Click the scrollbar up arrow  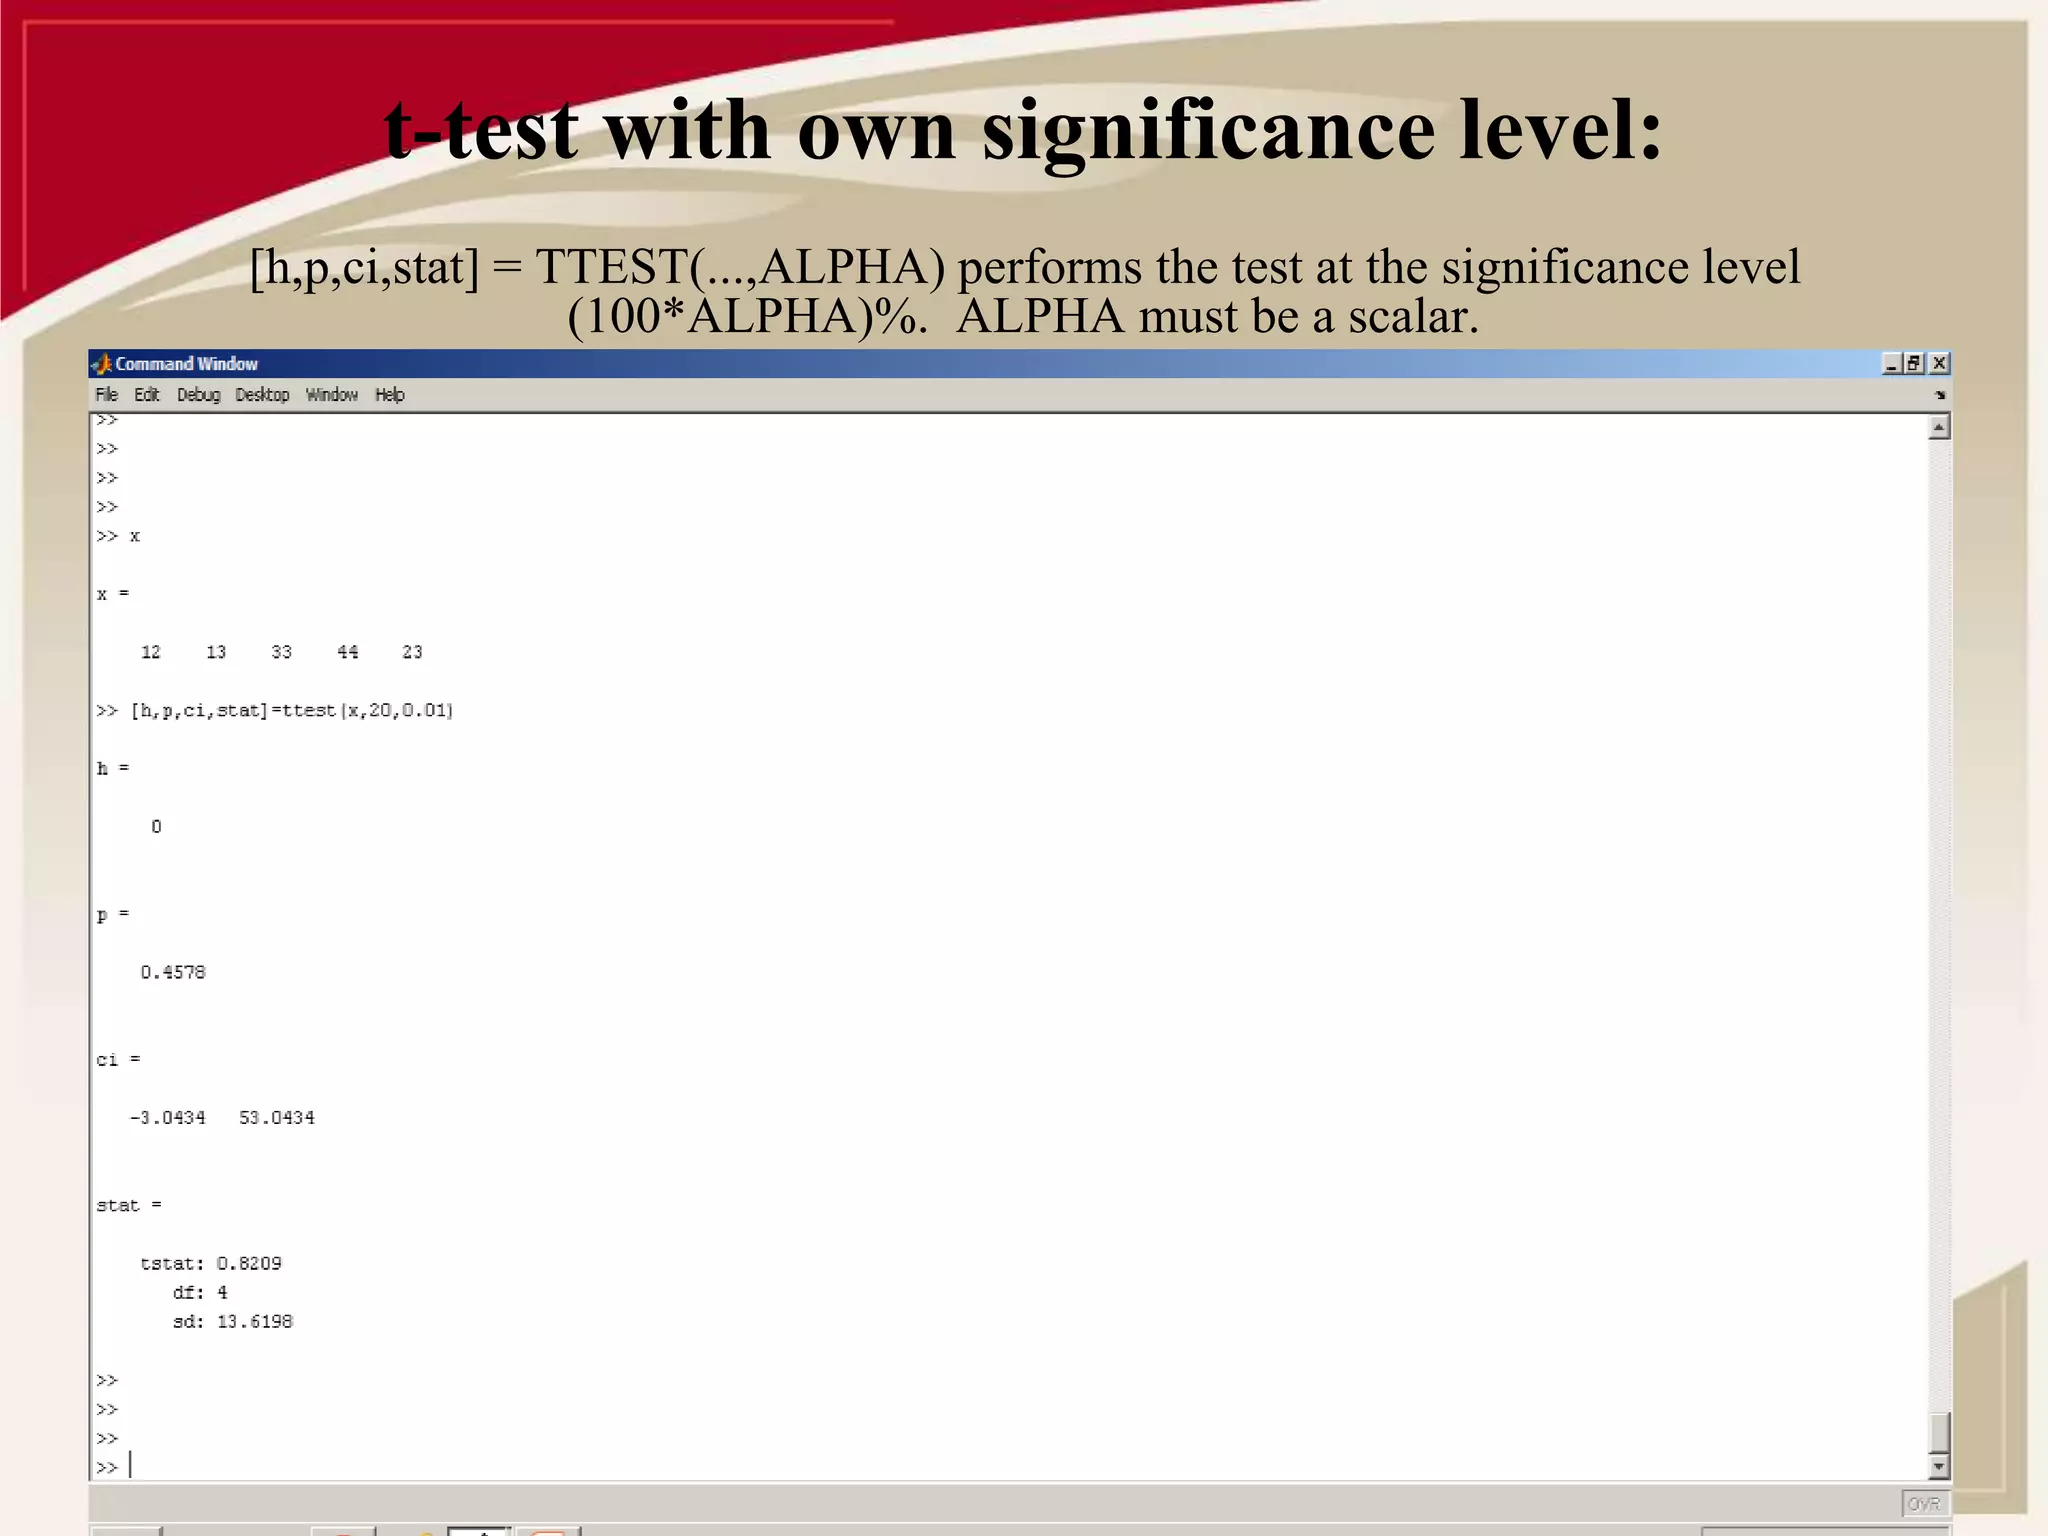pos(1939,428)
